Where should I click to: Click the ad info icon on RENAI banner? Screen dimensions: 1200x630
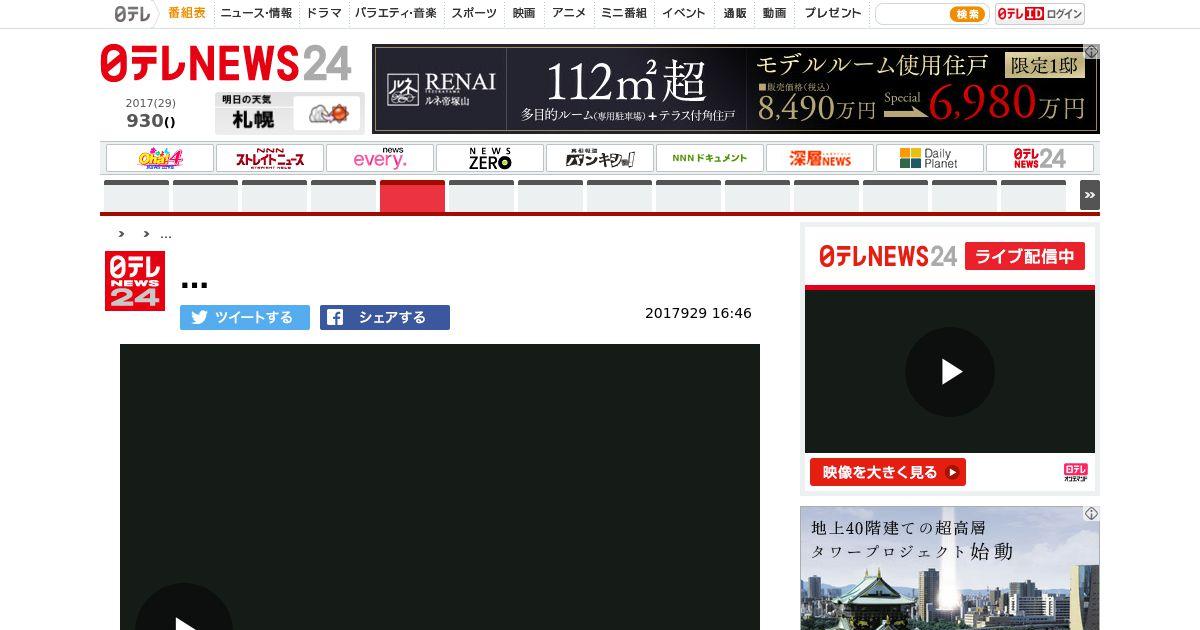(x=1092, y=52)
